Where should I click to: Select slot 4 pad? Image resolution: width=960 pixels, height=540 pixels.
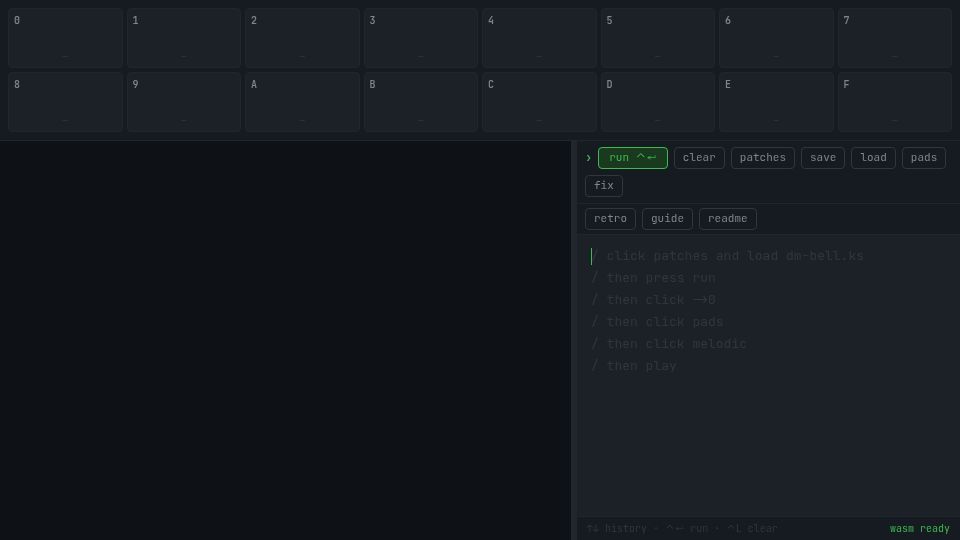(x=539, y=38)
